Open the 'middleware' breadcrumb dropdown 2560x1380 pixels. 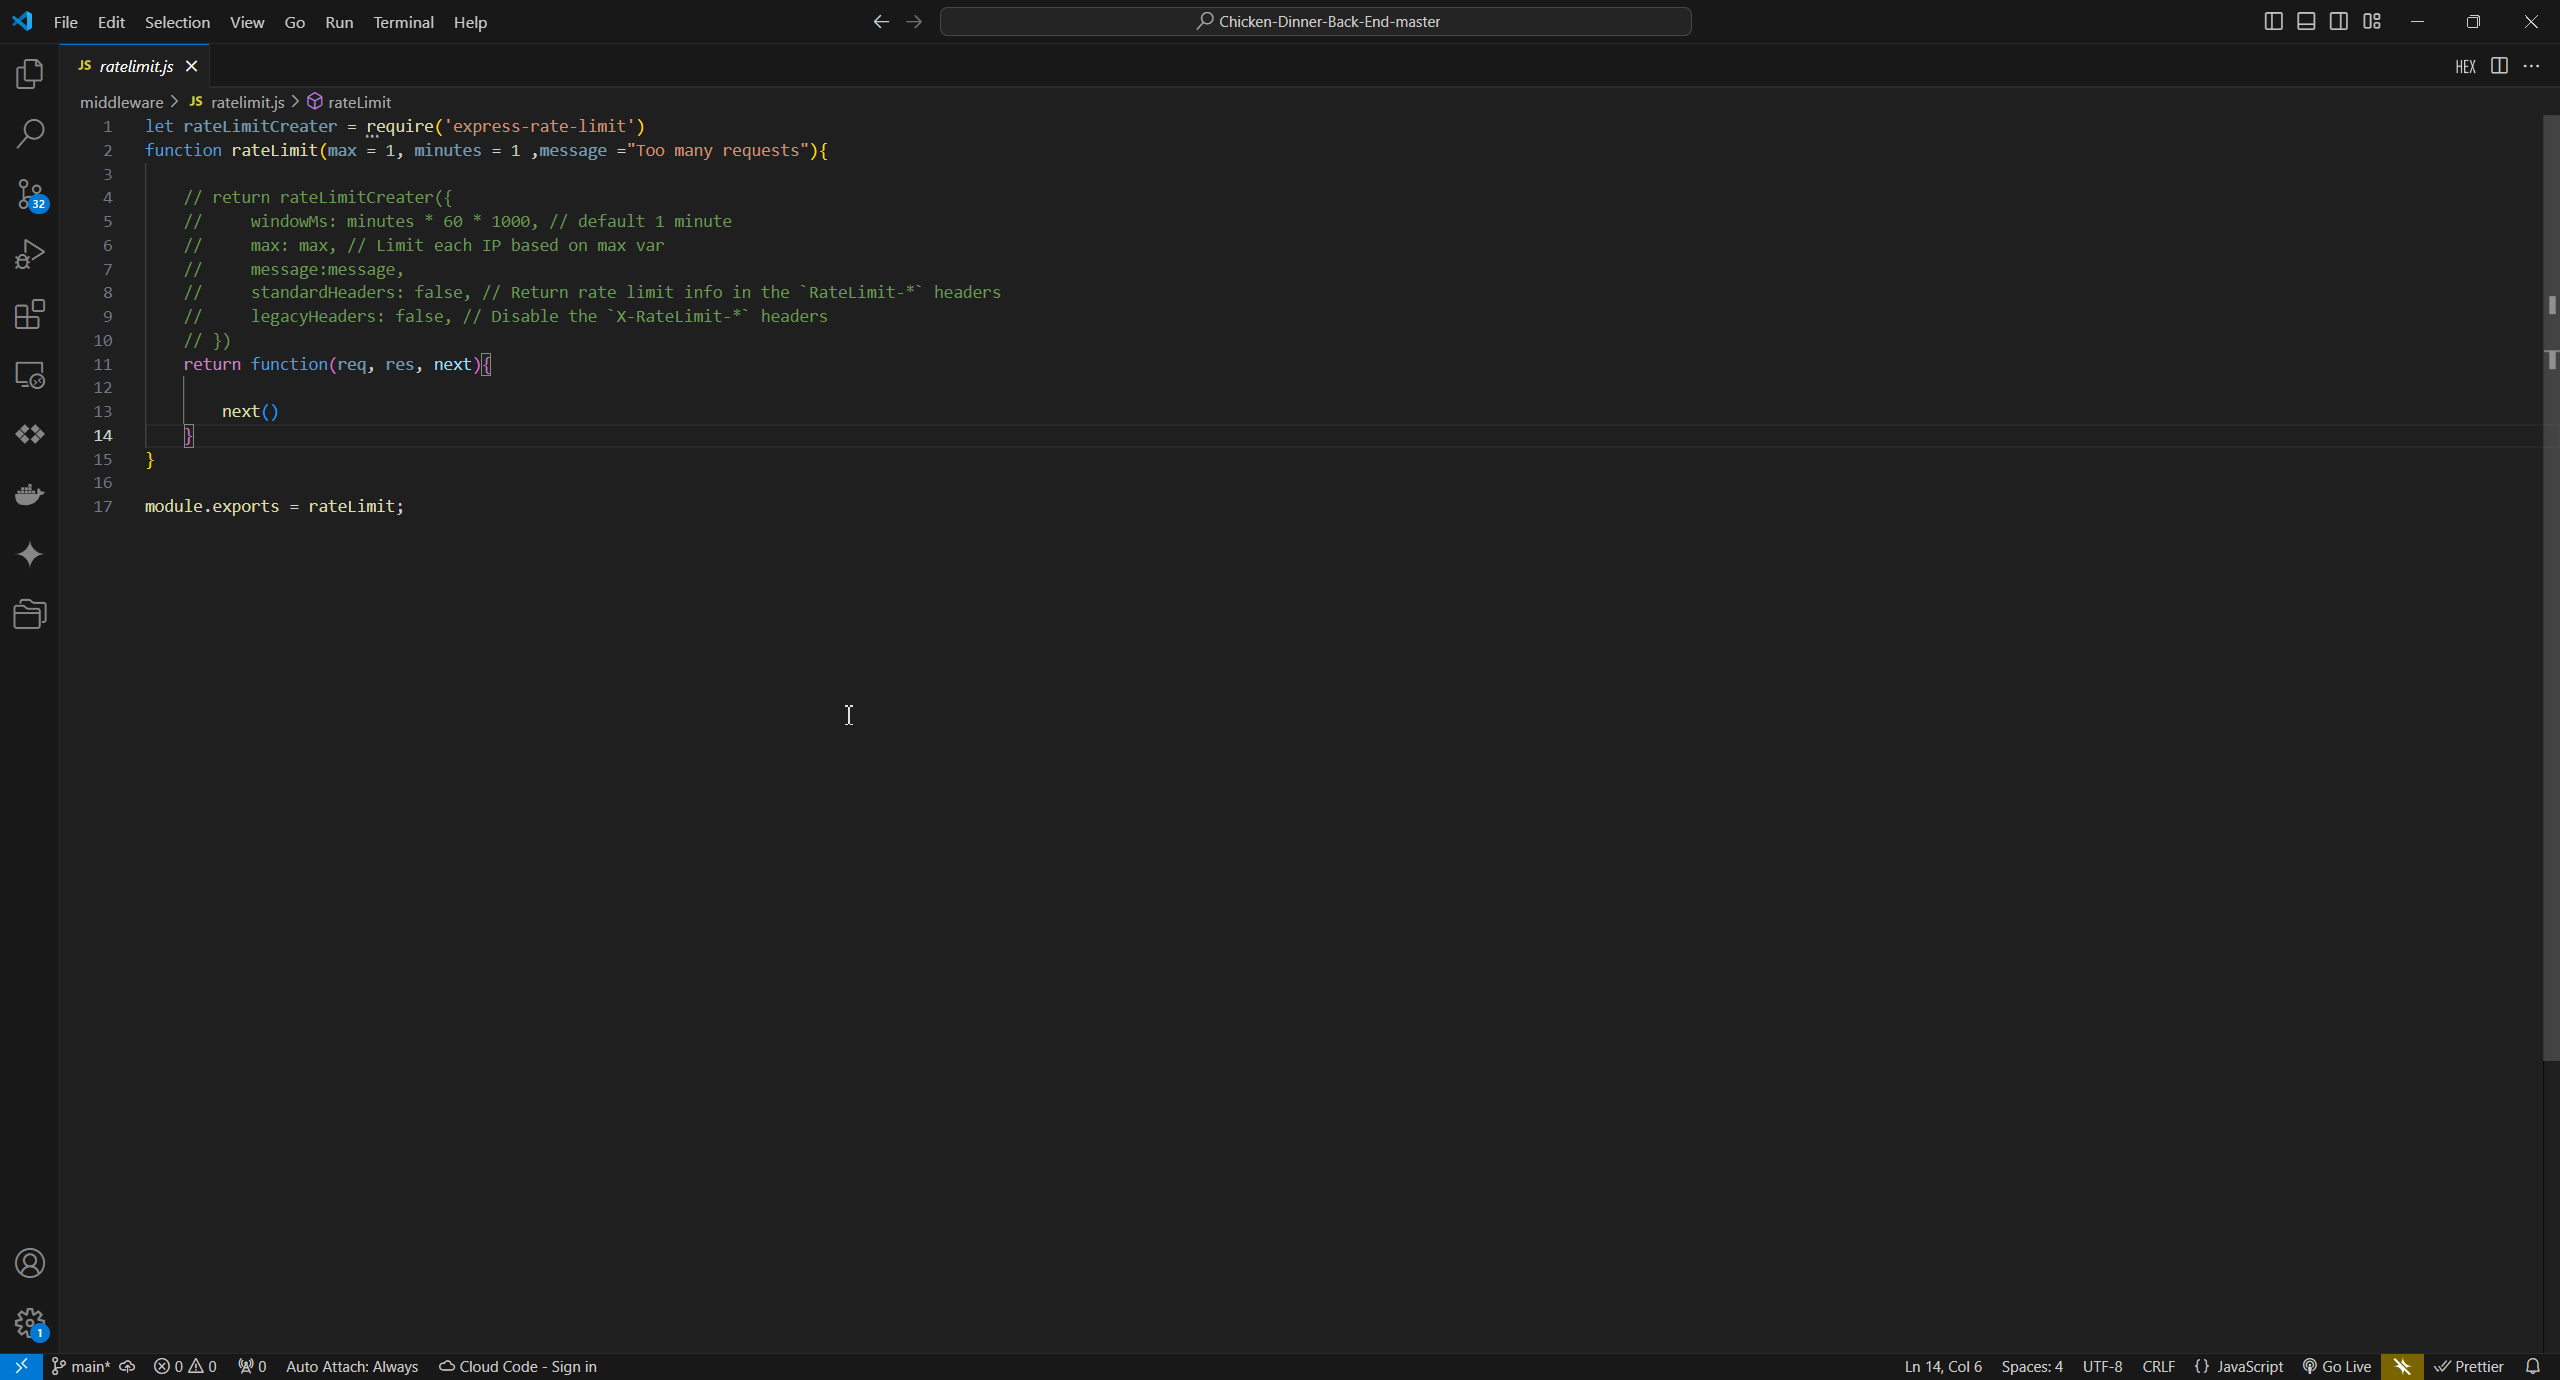tap(121, 102)
